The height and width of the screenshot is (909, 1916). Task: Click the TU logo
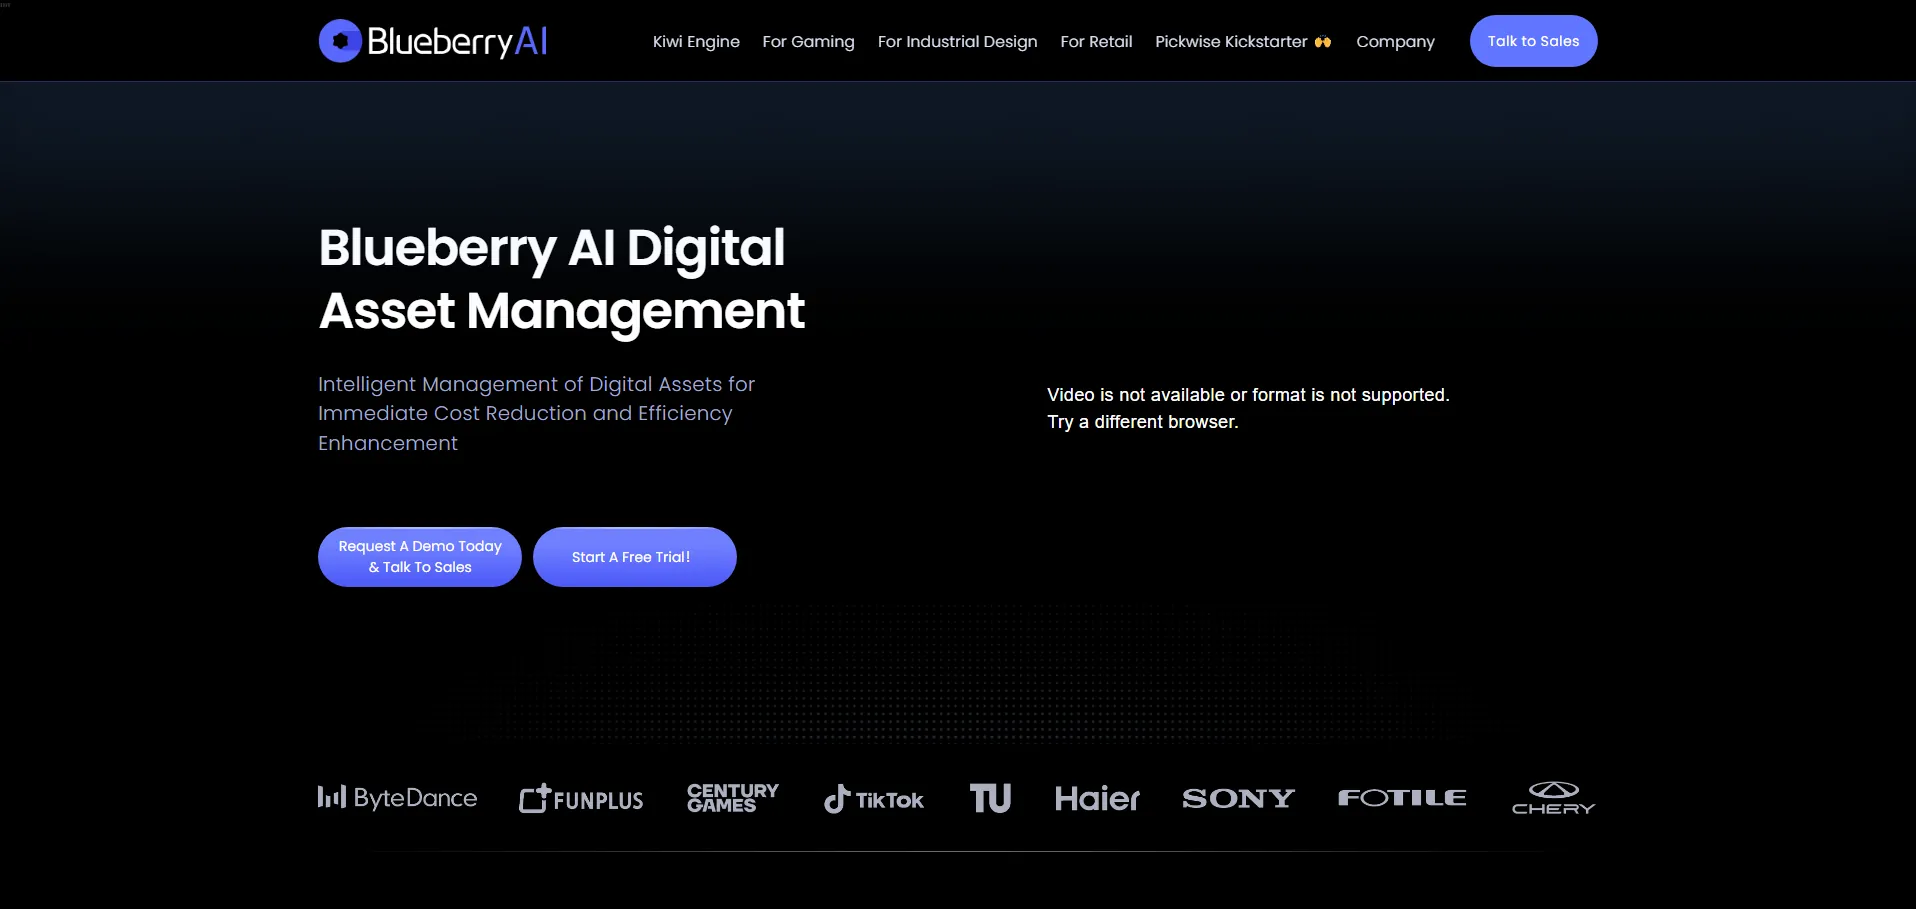coord(990,798)
